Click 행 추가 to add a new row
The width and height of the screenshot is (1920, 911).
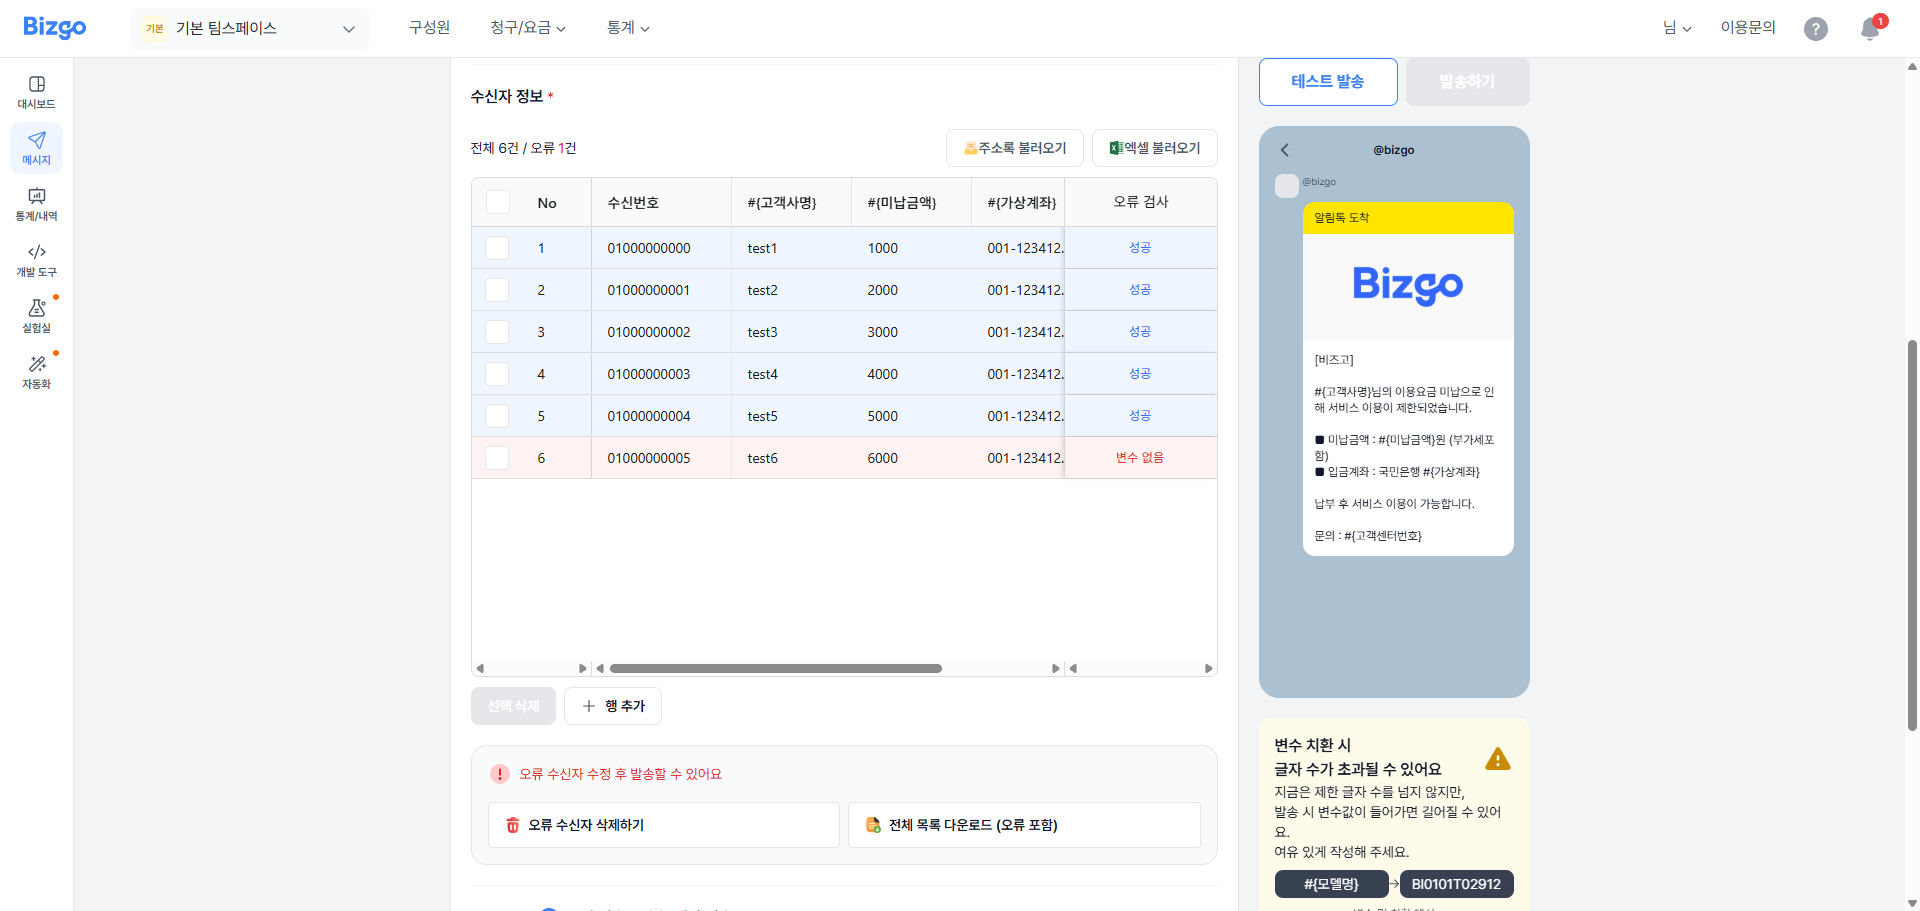point(612,705)
